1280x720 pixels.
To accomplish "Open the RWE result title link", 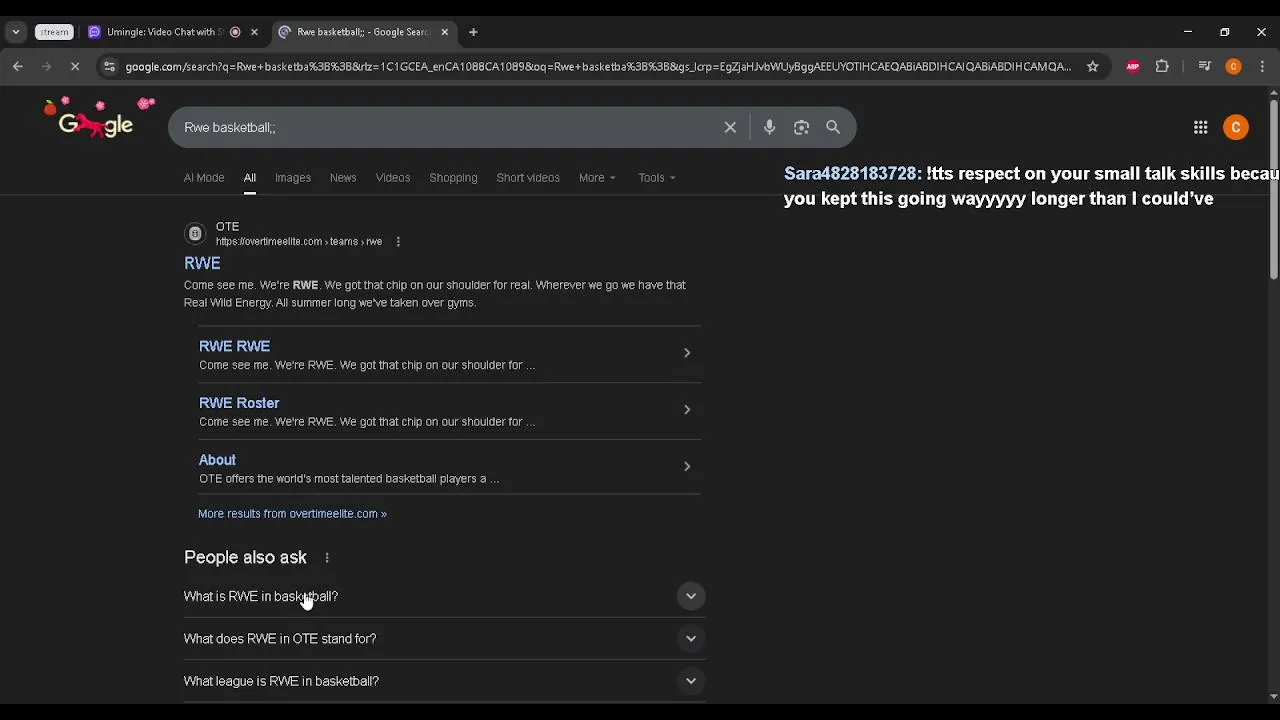I will pyautogui.click(x=202, y=263).
